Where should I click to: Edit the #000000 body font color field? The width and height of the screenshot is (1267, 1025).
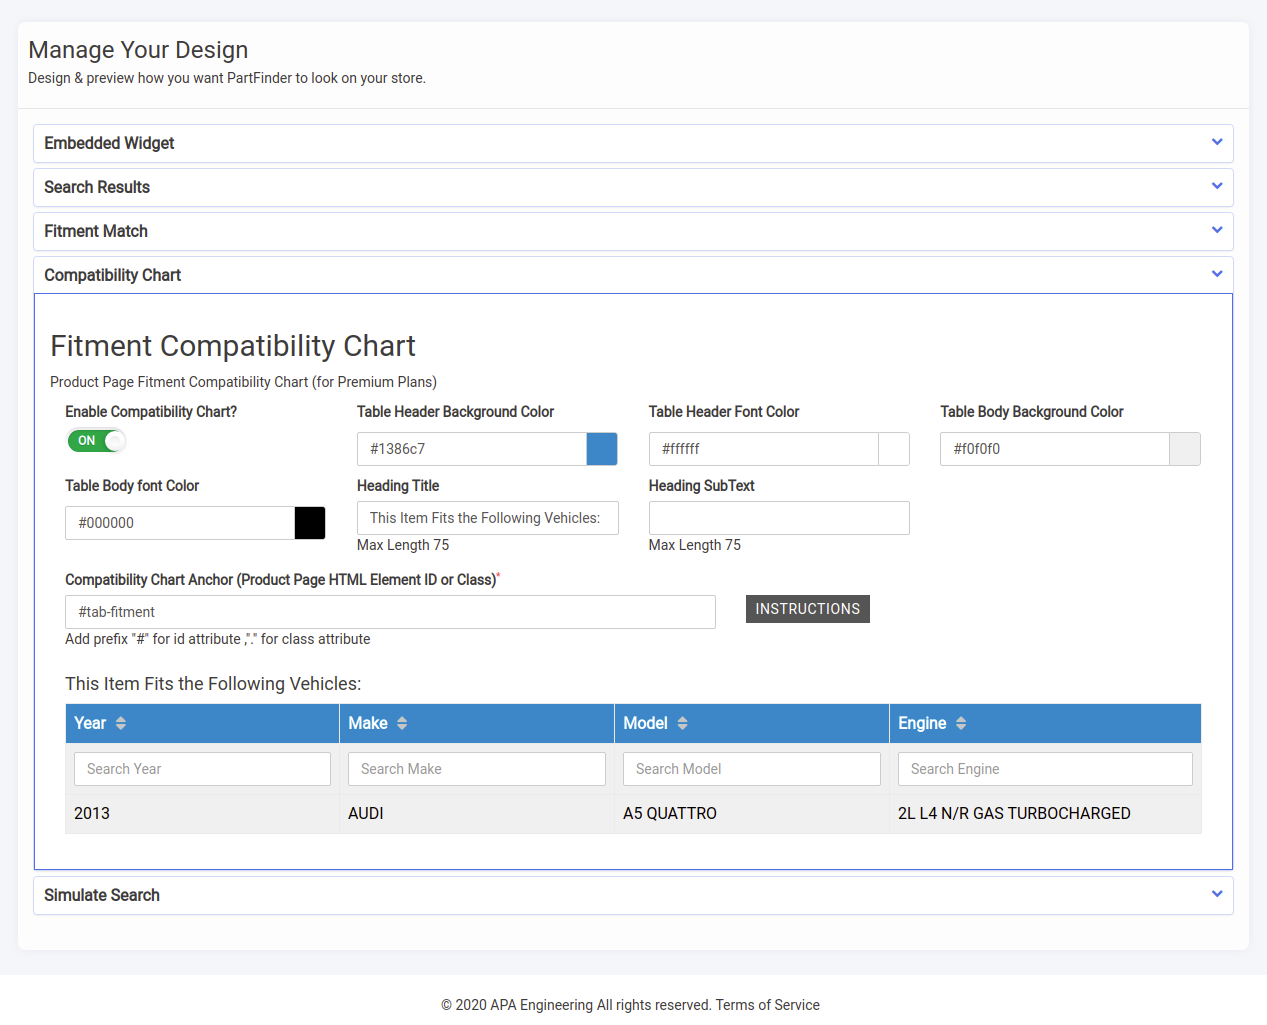pyautogui.click(x=180, y=523)
